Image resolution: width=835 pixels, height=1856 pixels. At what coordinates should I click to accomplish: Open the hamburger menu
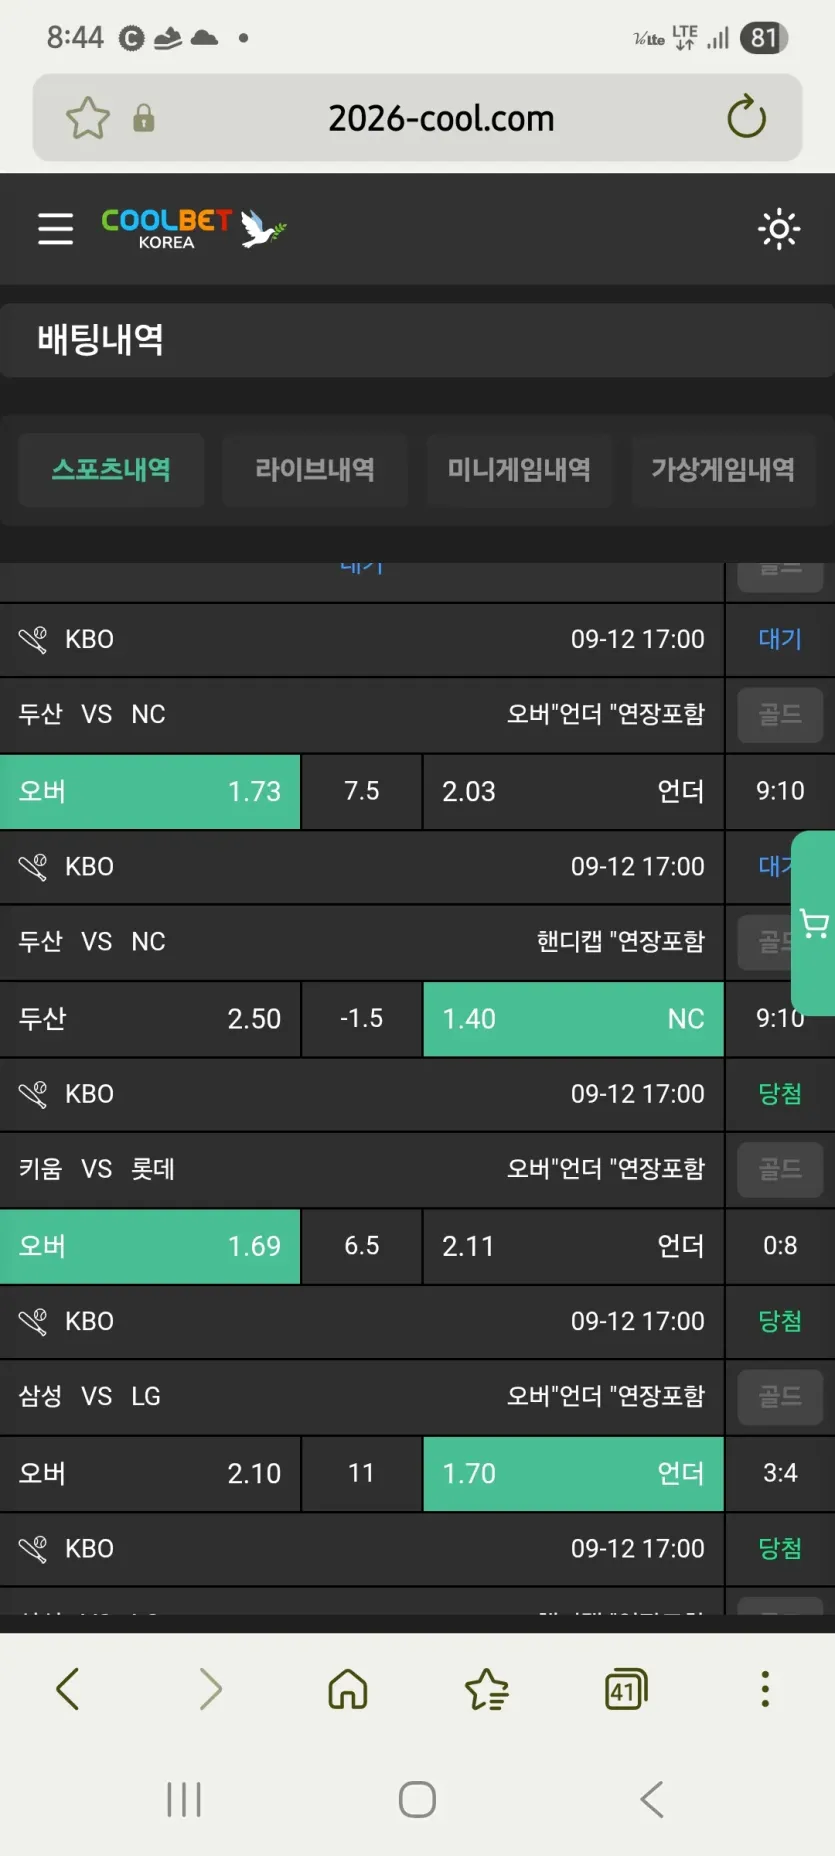[56, 229]
